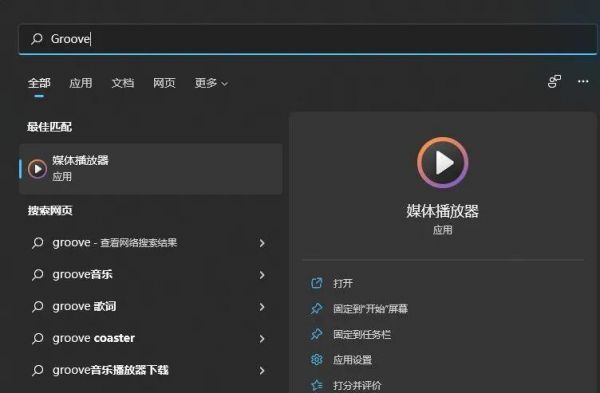This screenshot has width=600, height=393.
Task: Expand arrow for 'groove音乐播放器下载' suggestion
Action: (262, 370)
